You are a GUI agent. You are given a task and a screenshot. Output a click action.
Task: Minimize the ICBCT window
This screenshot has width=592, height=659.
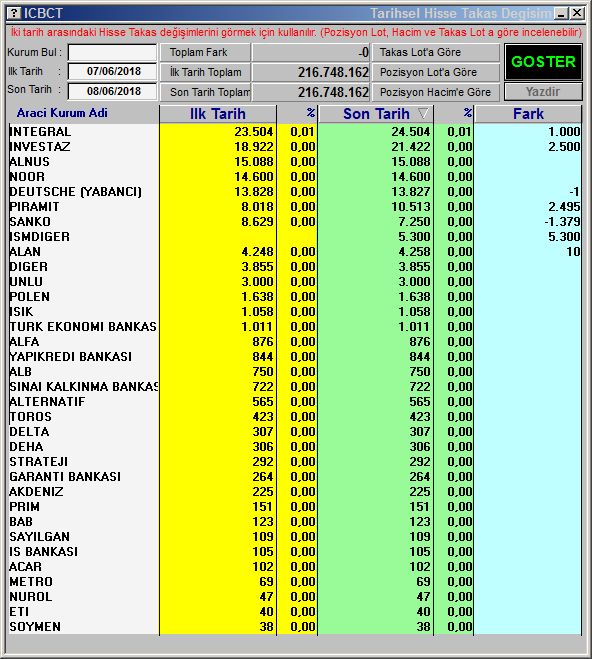[x=561, y=13]
